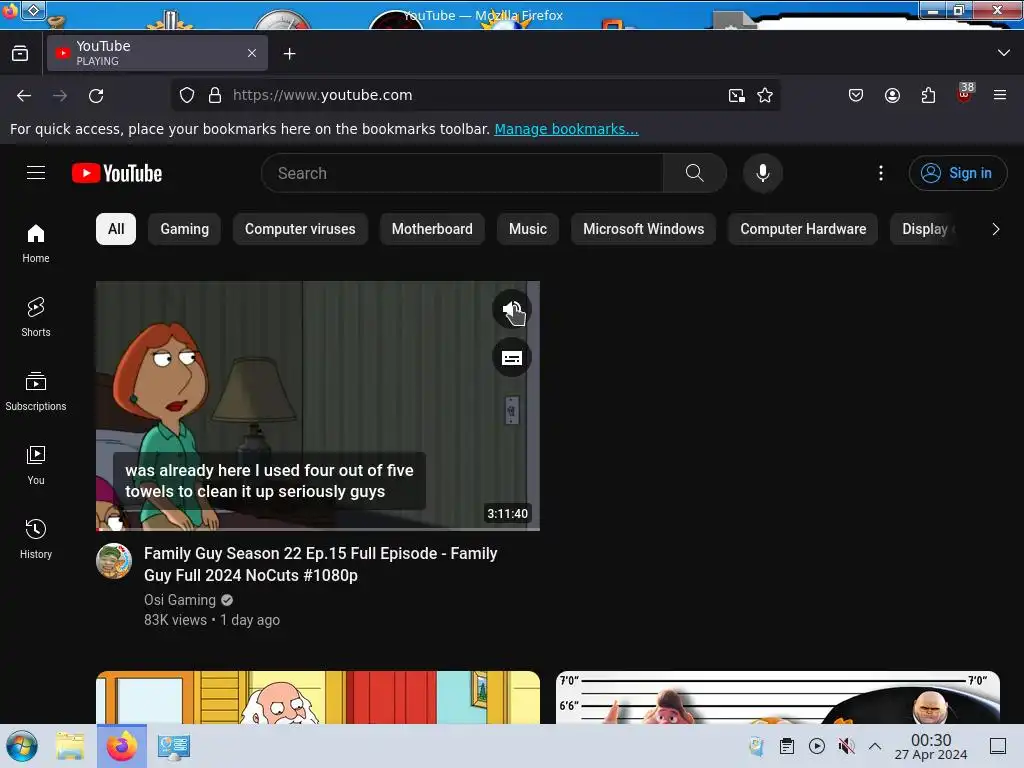Open the Extensions puzzle icon
Image resolution: width=1024 pixels, height=768 pixels.
click(x=928, y=95)
